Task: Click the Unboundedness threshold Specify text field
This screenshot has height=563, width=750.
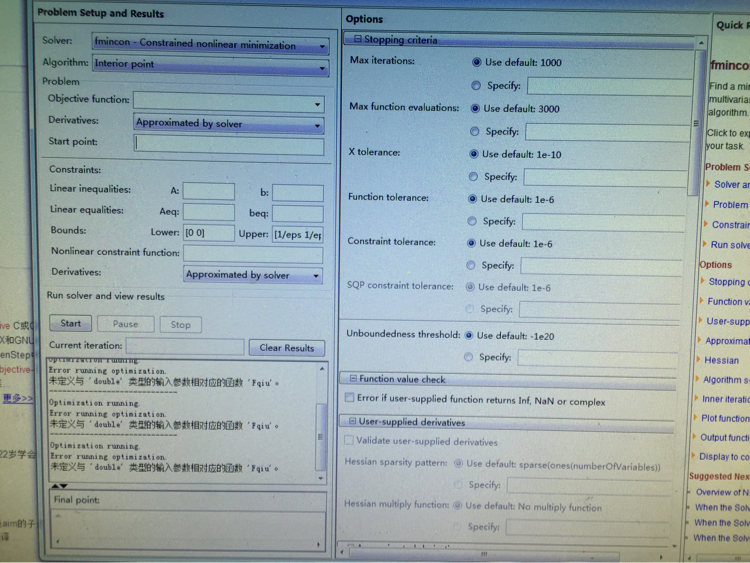Action: coord(598,358)
